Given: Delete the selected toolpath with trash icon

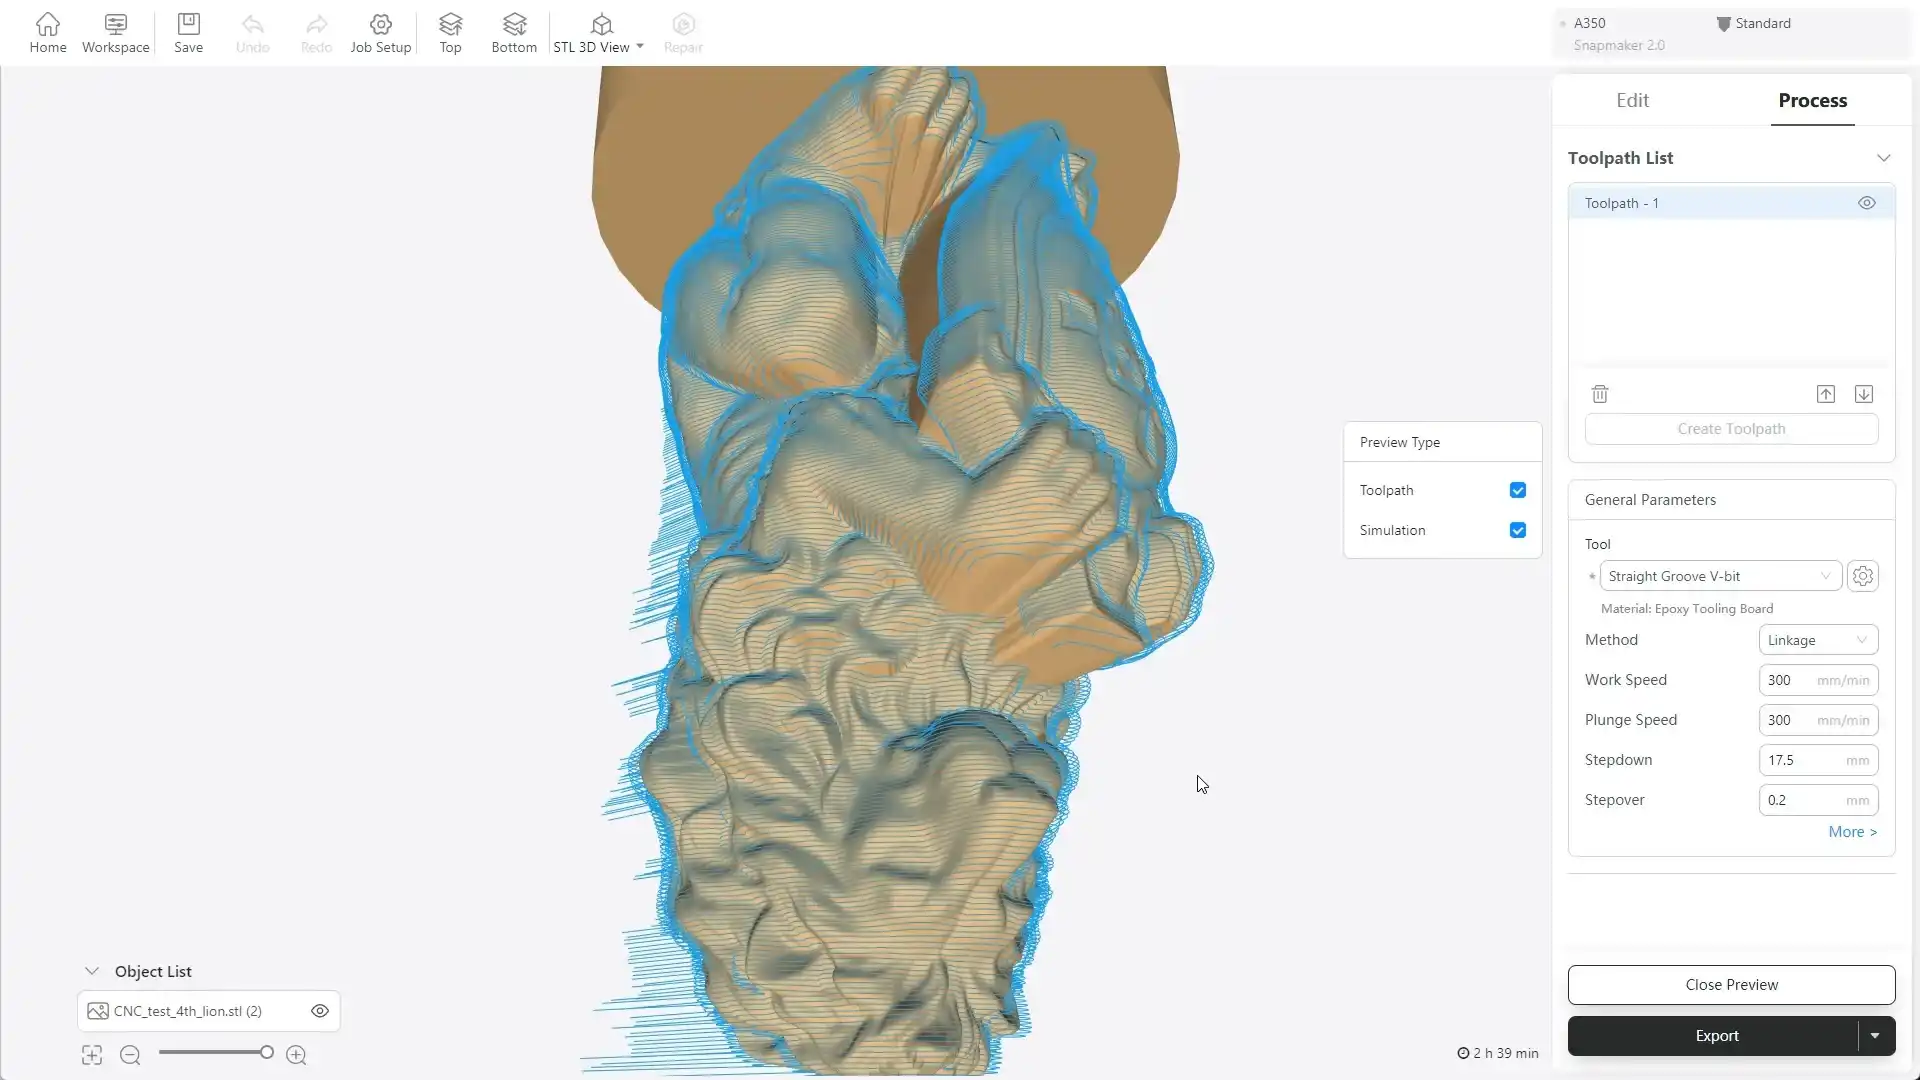Looking at the screenshot, I should pos(1600,394).
